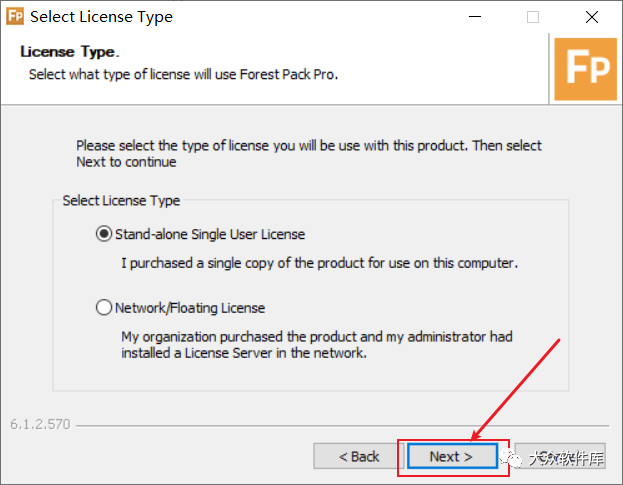Image resolution: width=623 pixels, height=485 pixels.
Task: Choose the Network/Floating License radio button
Action: pos(104,307)
